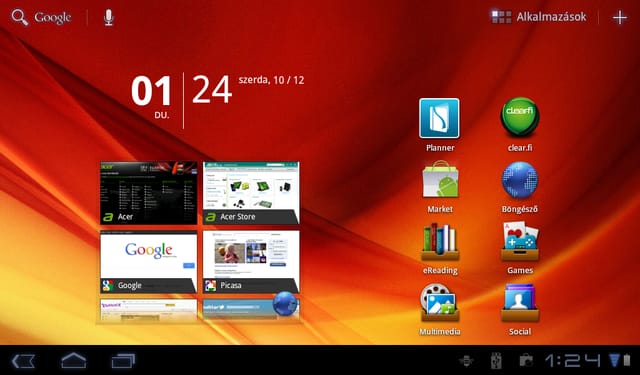Image resolution: width=640 pixels, height=375 pixels.
Task: Open the Acer bookmark thumbnail
Action: (x=149, y=193)
